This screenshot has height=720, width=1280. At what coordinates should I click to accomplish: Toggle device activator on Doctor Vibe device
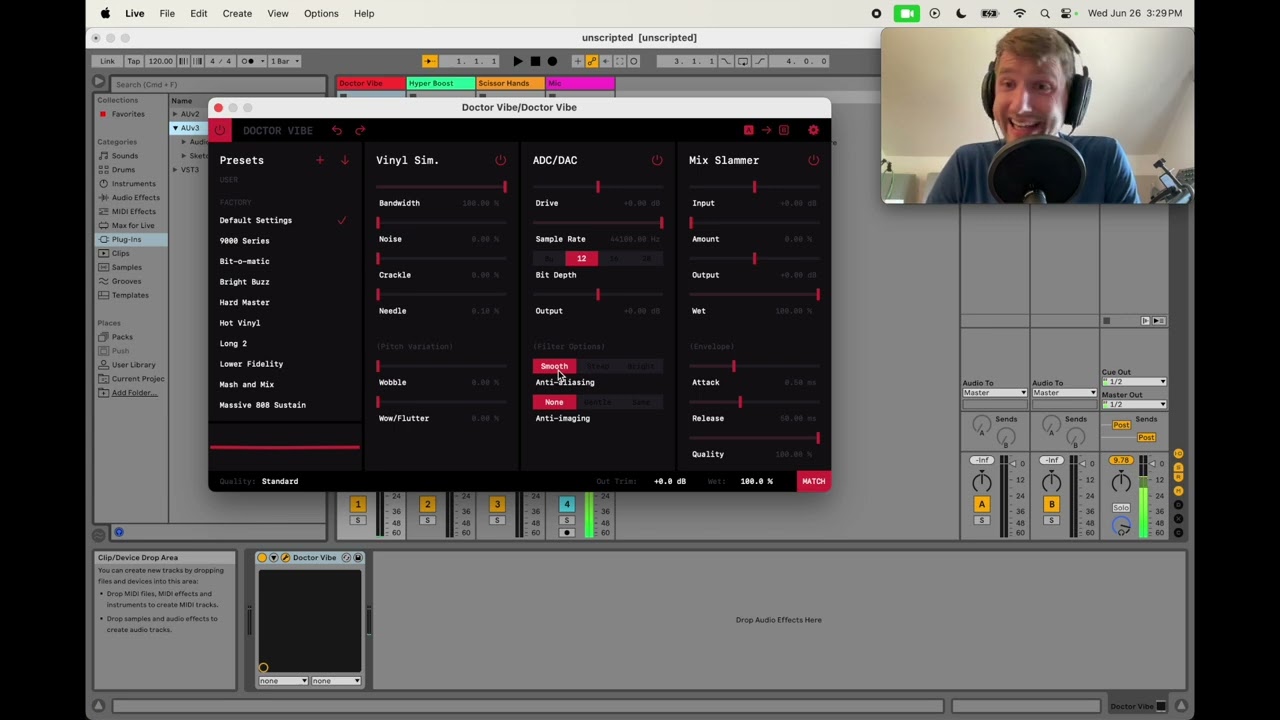click(262, 557)
